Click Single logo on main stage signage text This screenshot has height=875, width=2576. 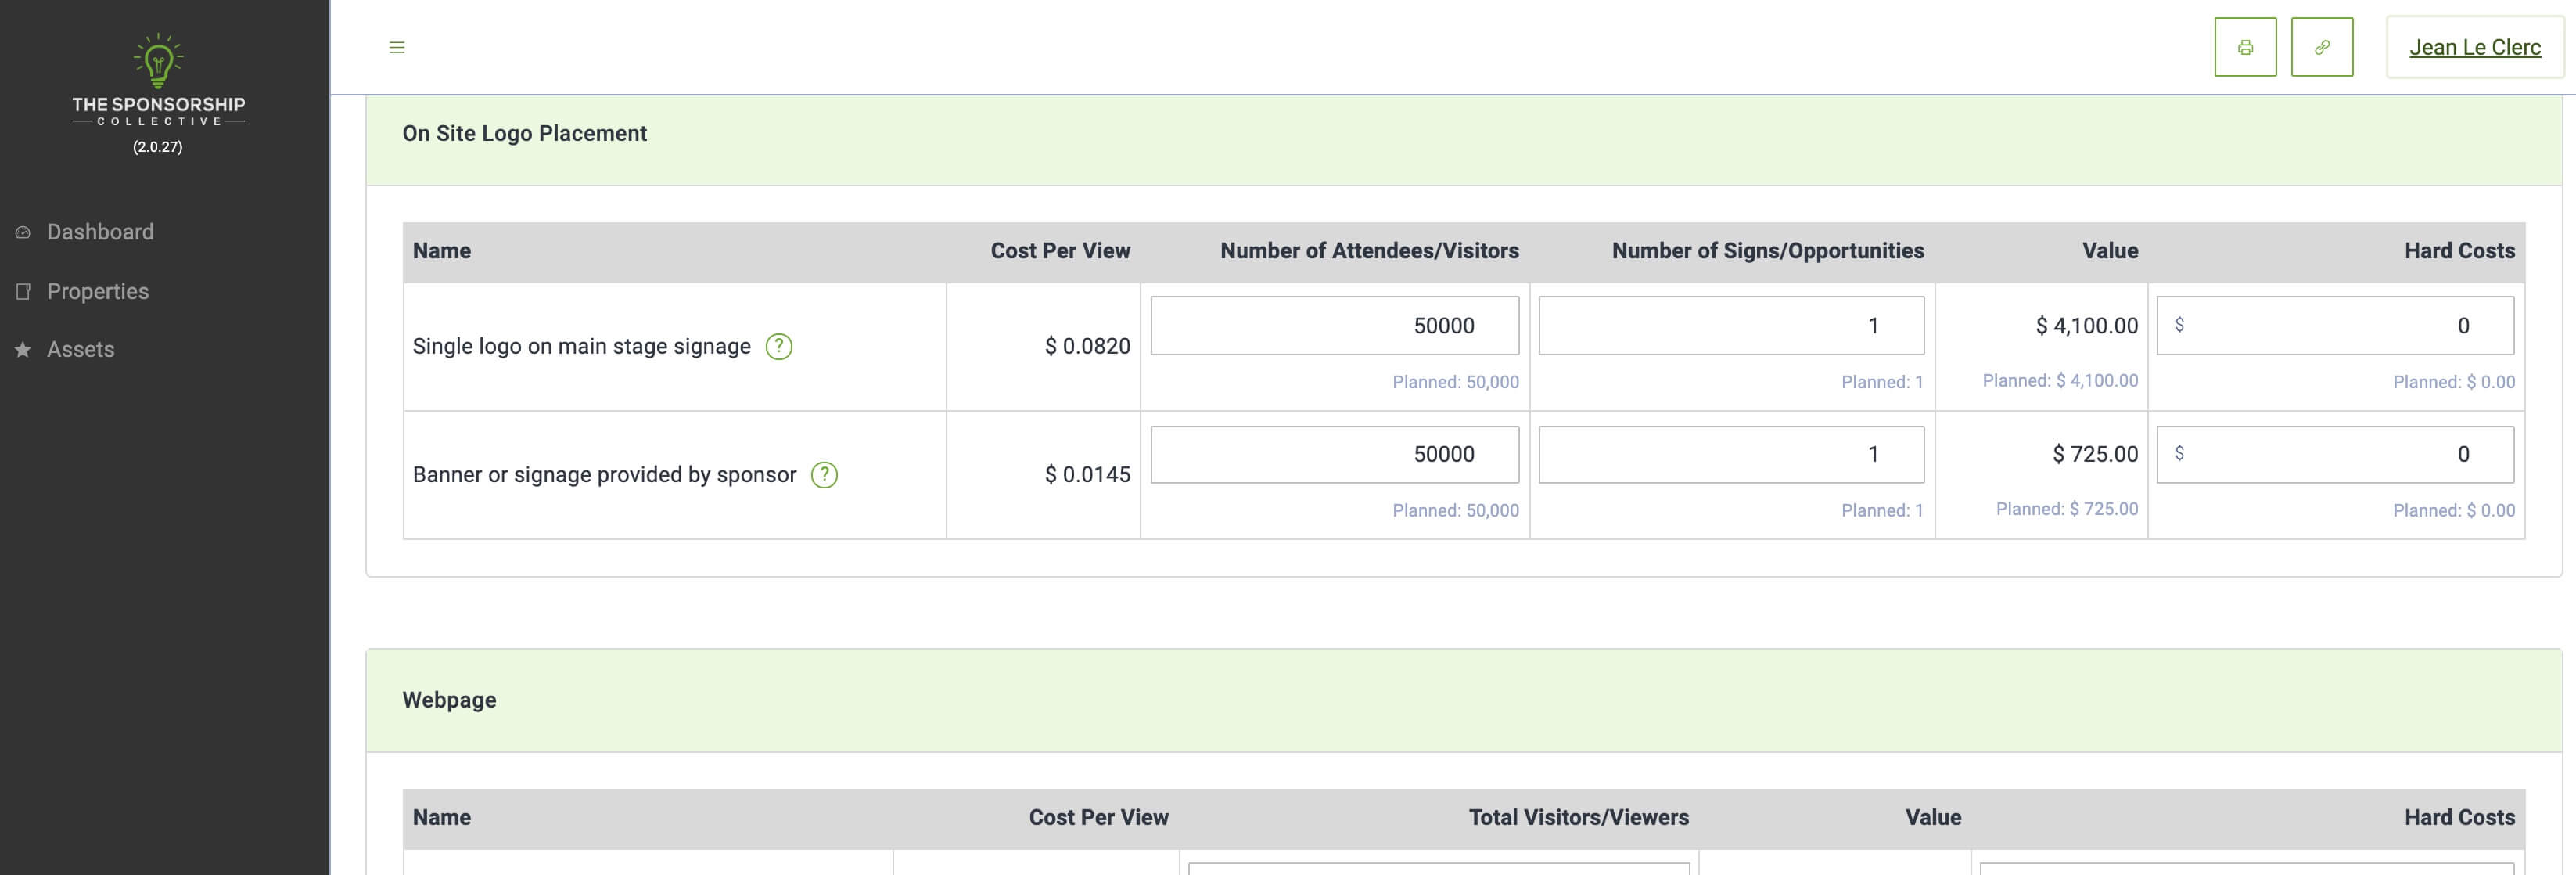pos(581,346)
